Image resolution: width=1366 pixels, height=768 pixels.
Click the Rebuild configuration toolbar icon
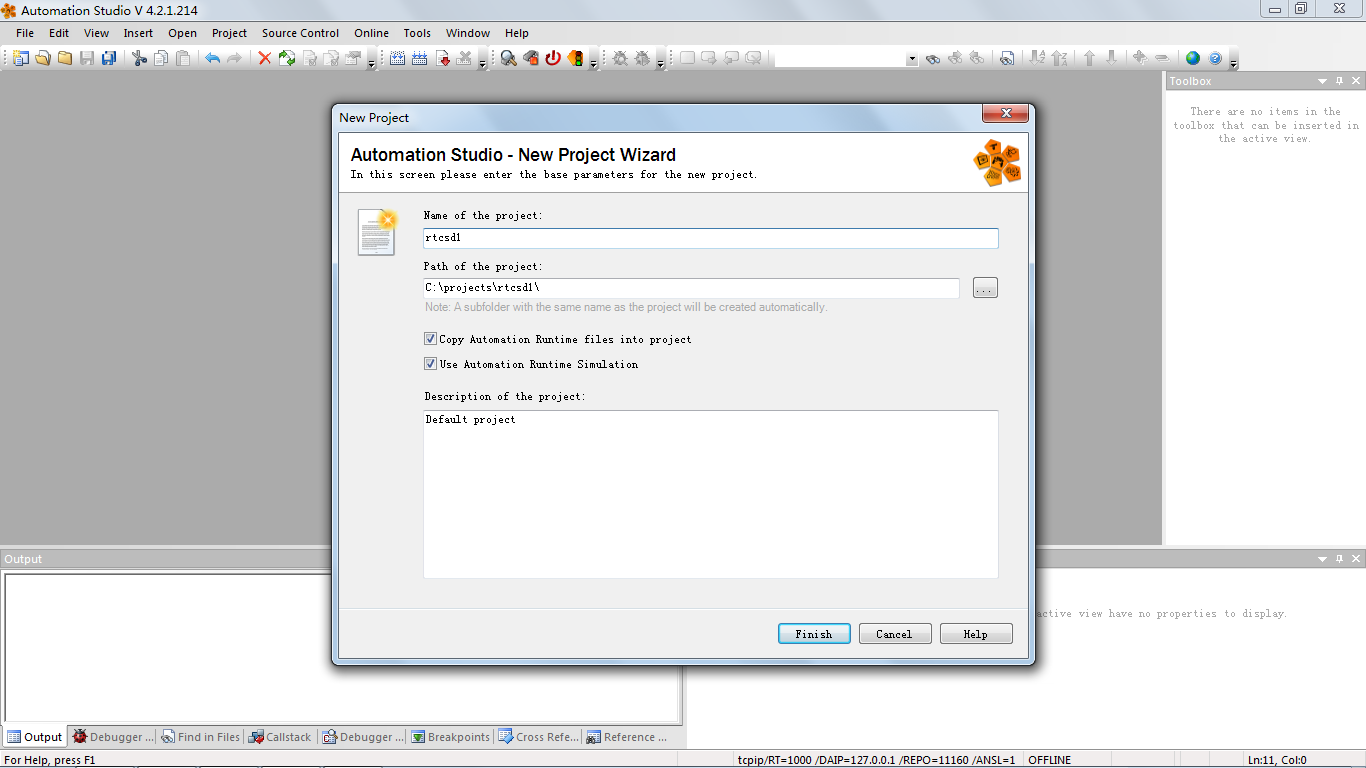[x=419, y=58]
